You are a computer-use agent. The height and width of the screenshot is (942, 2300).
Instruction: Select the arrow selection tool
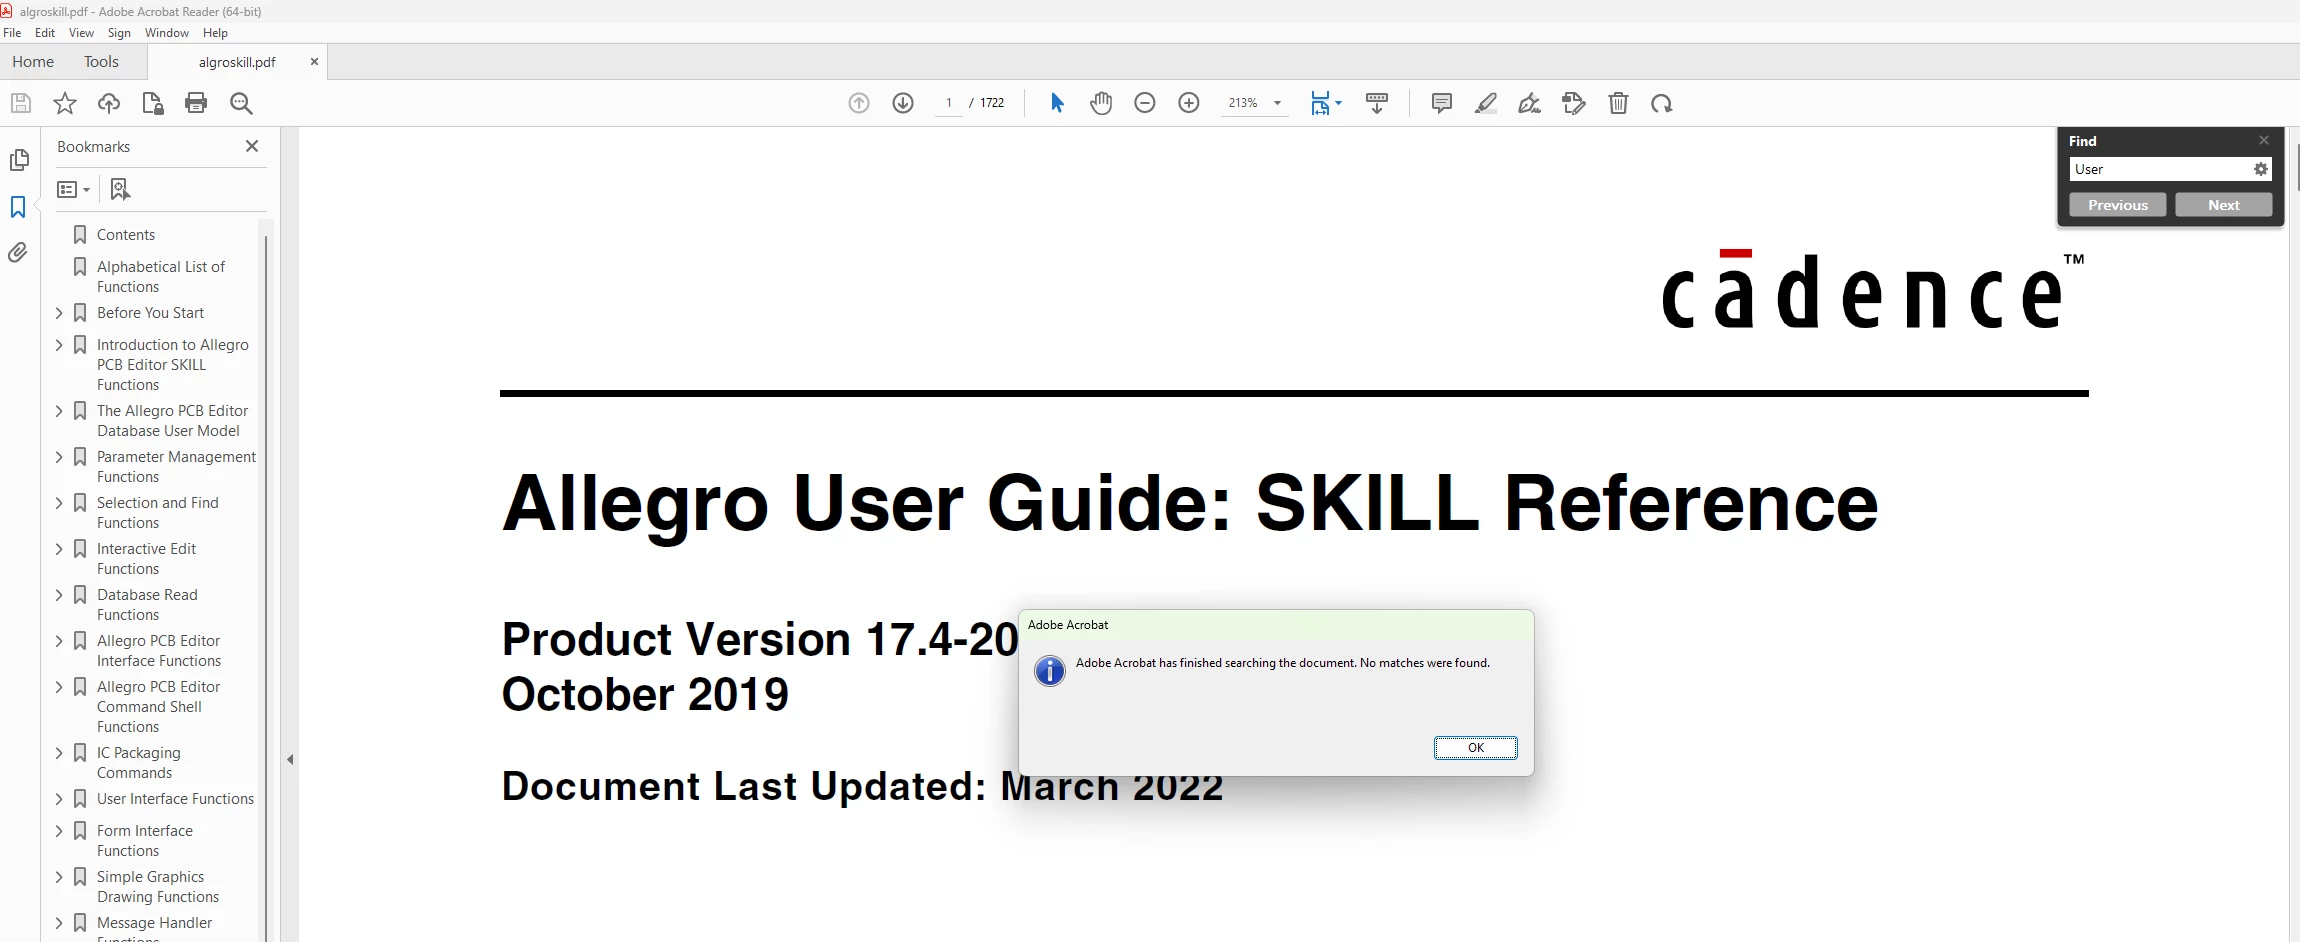[1057, 103]
